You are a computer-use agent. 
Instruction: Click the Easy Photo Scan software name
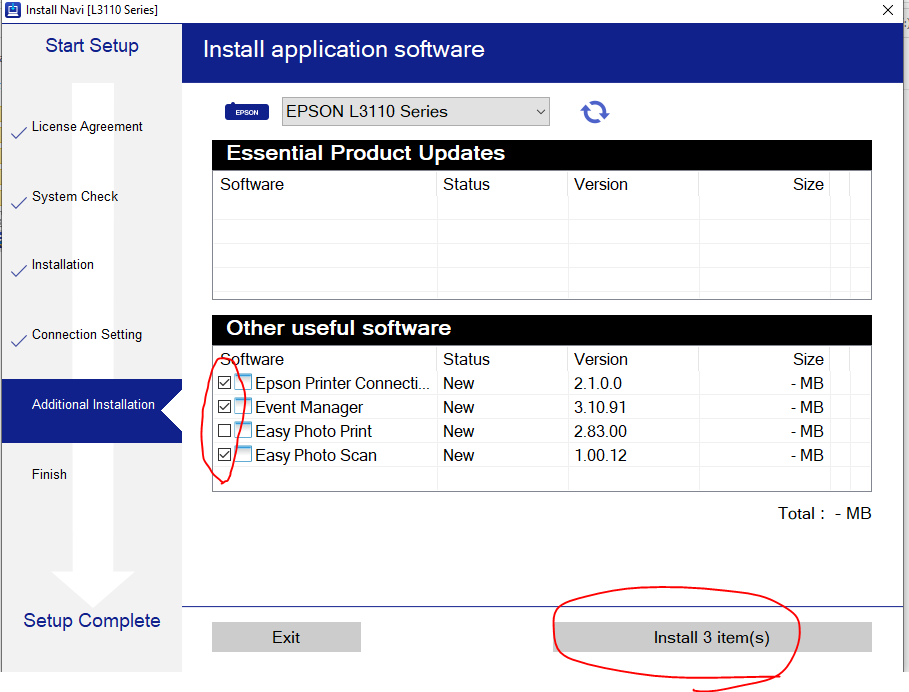[315, 456]
